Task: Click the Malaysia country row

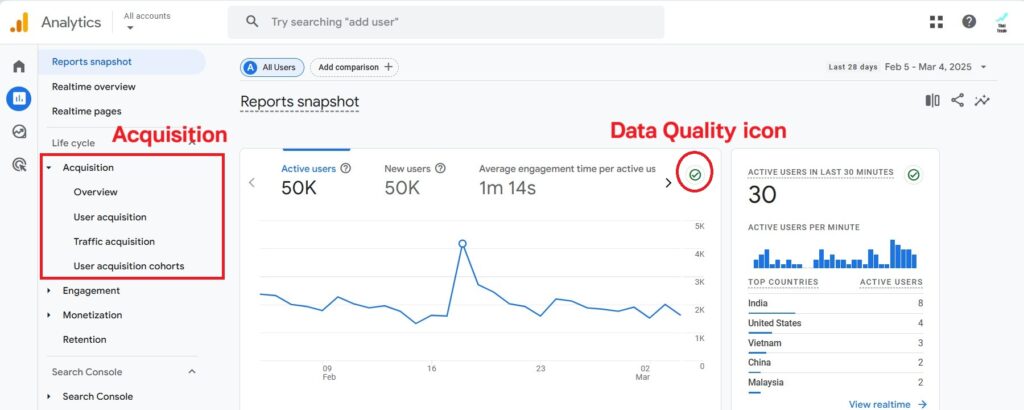Action: tap(835, 383)
